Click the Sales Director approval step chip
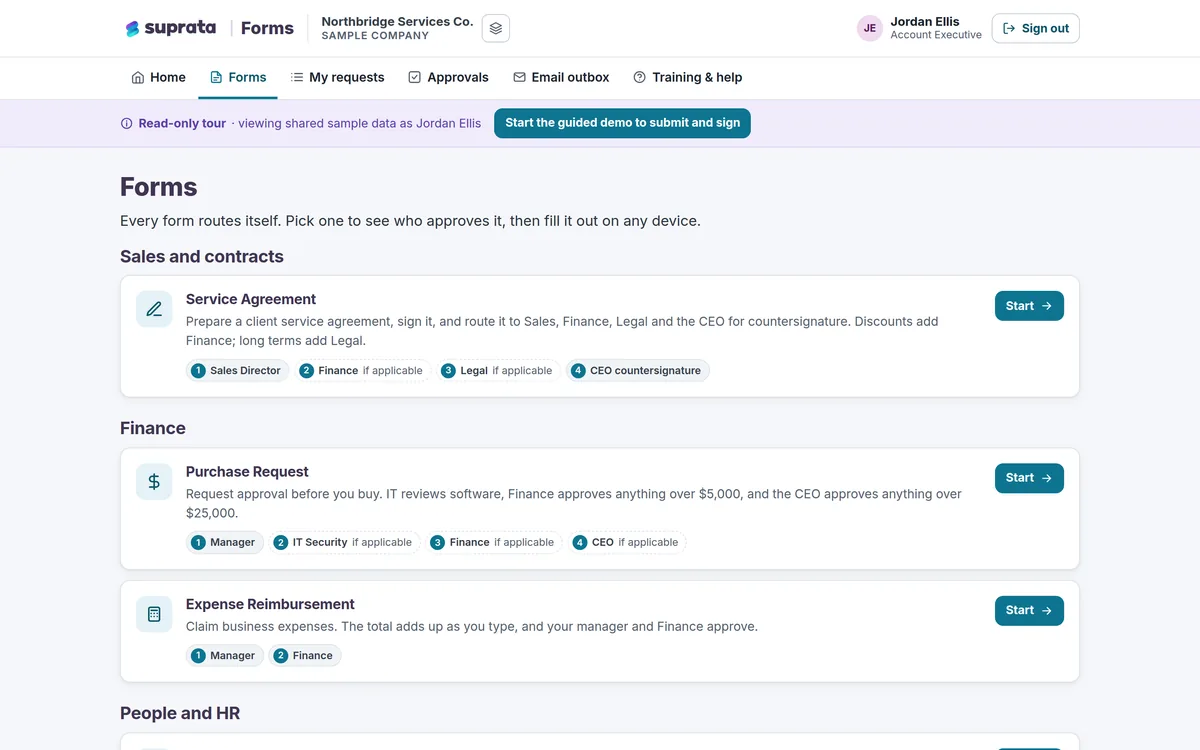1200x750 pixels. click(x=237, y=370)
